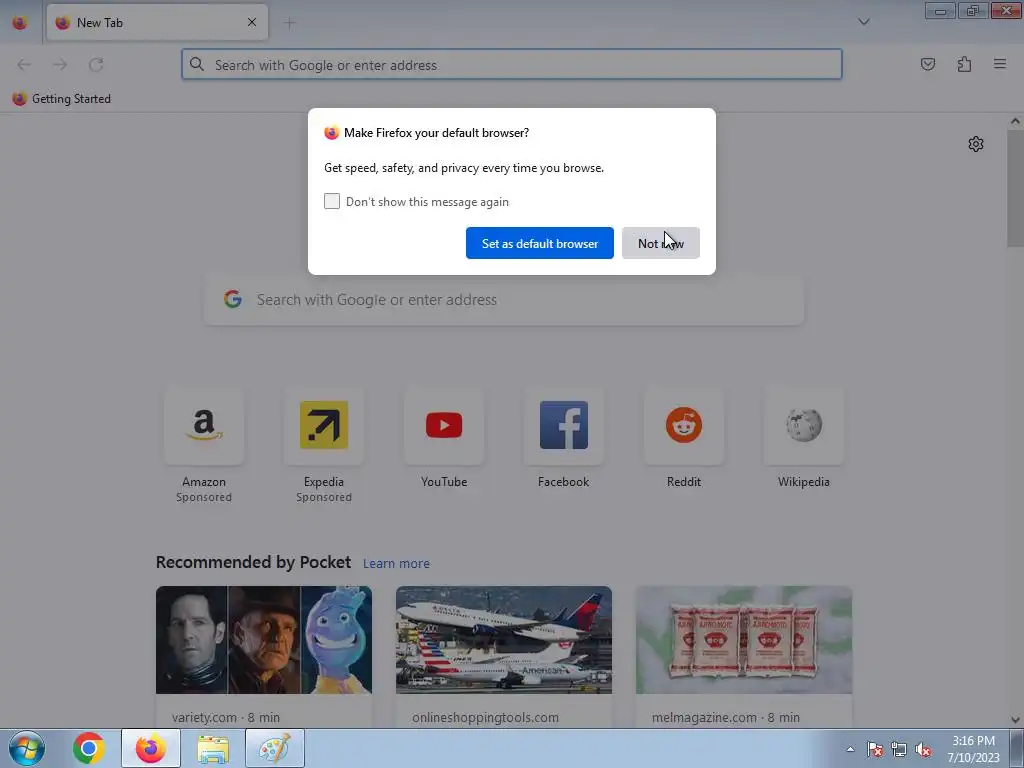Launch Chrome from the taskbar
This screenshot has height=768, width=1024.
point(89,748)
